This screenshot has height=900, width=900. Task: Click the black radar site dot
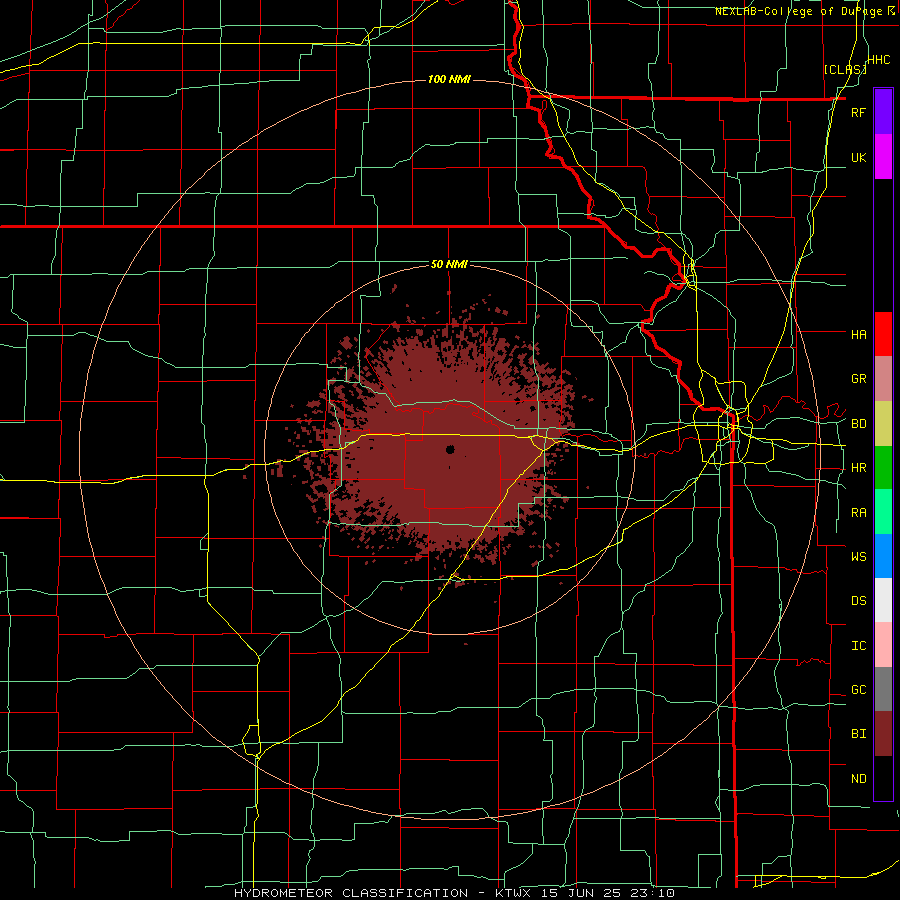coord(450,449)
